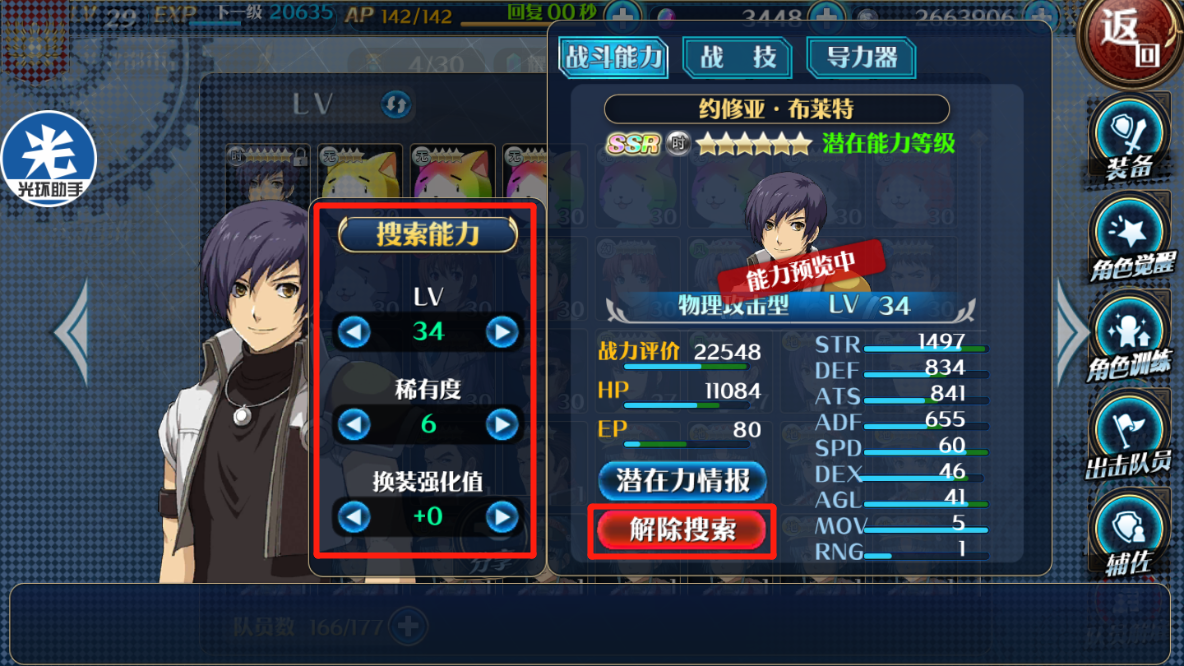The height and width of the screenshot is (666, 1184).
Task: Decrease 换装强化值 with left arrow
Action: pyautogui.click(x=354, y=517)
